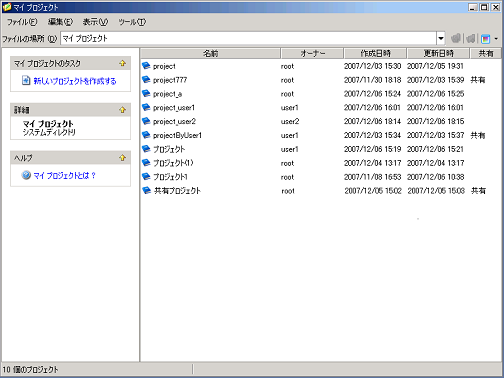Sort by 作成日時 column header
Image resolution: width=504 pixels, height=378 pixels.
click(375, 53)
